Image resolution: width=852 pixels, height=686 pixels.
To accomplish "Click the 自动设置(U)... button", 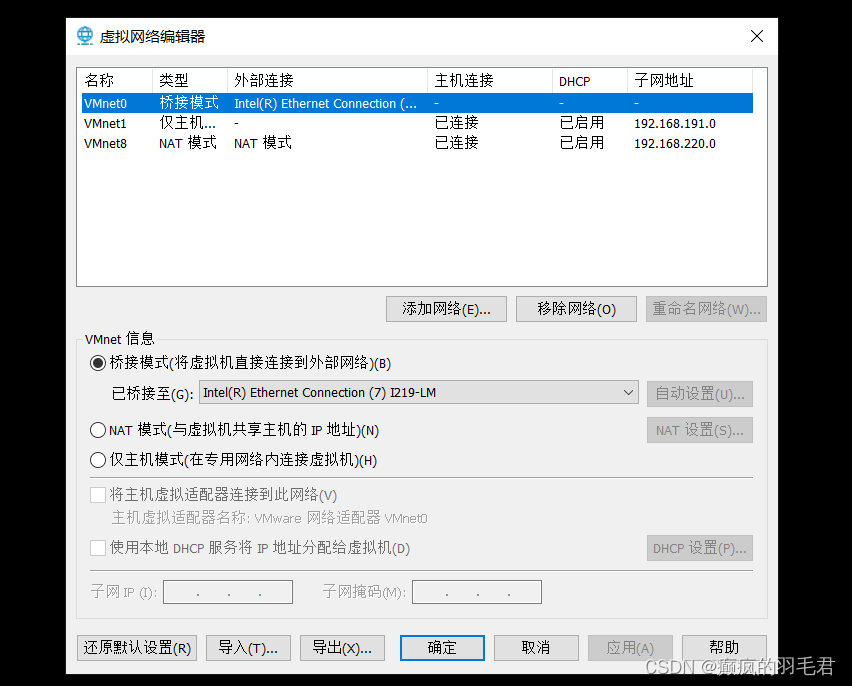I will point(699,394).
